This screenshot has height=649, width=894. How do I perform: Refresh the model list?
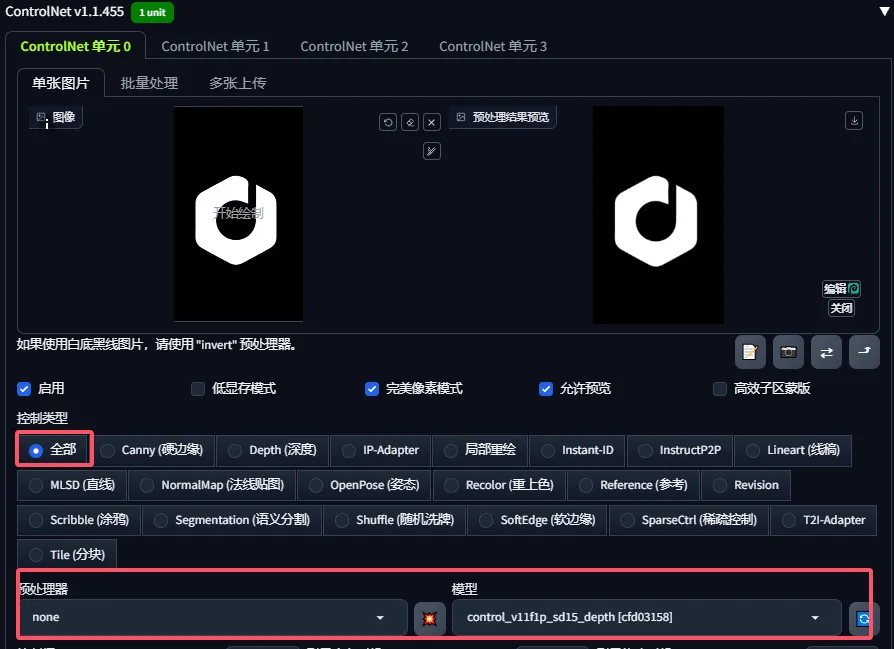tap(863, 618)
